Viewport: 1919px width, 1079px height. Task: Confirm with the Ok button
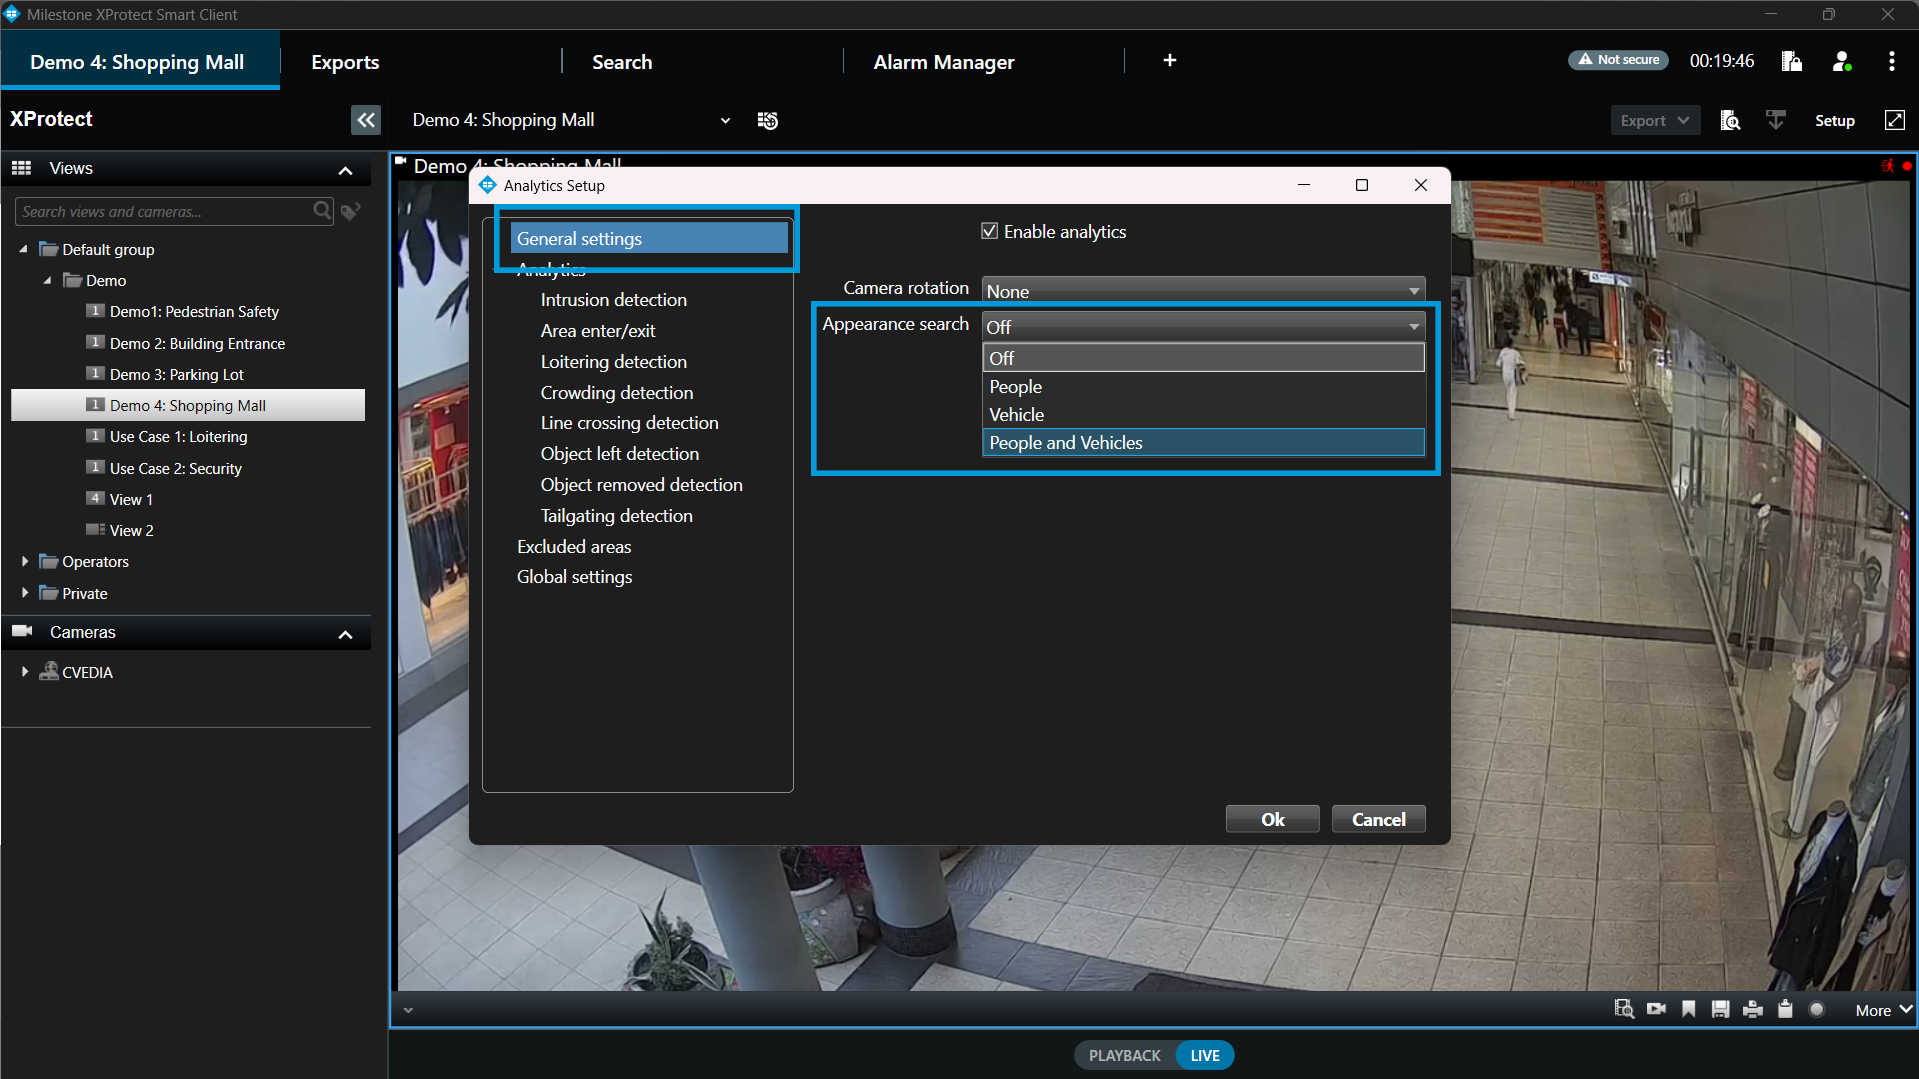coord(1272,819)
